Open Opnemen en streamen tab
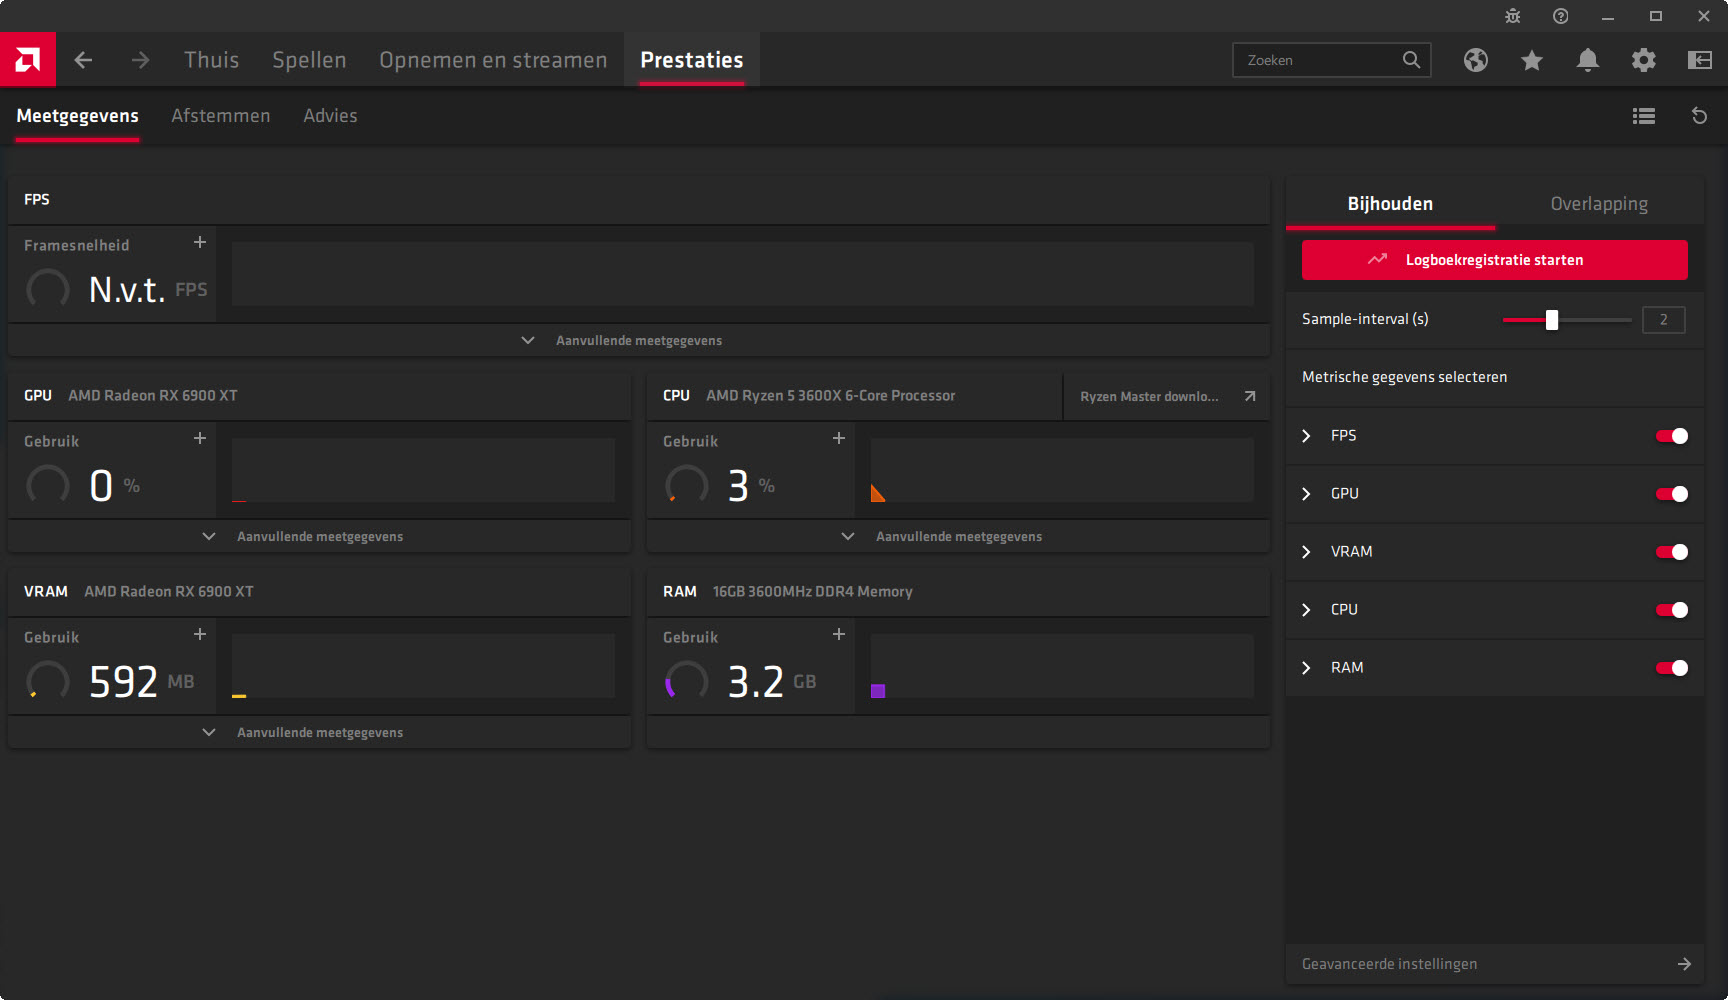The height and width of the screenshot is (1000, 1728). coord(493,60)
